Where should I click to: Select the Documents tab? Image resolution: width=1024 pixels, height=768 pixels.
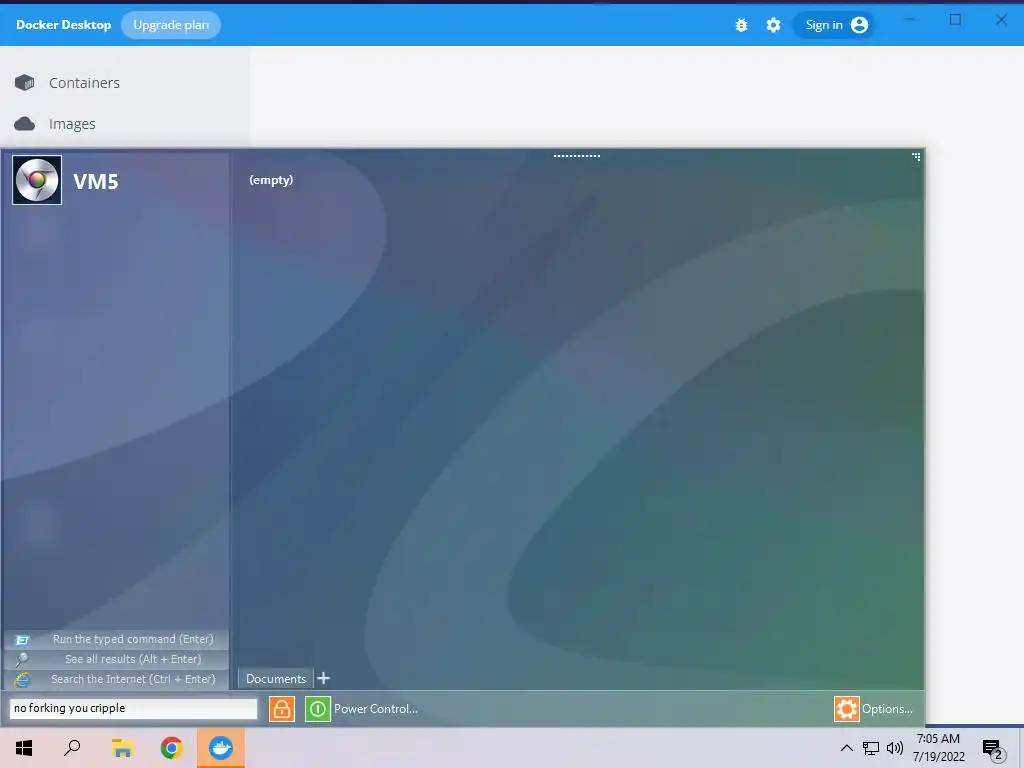point(276,679)
